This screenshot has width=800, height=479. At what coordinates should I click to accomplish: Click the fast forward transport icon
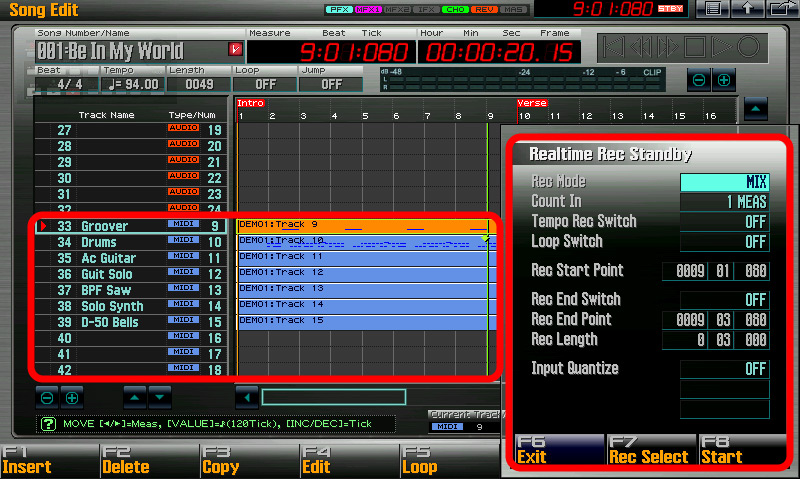[668, 47]
